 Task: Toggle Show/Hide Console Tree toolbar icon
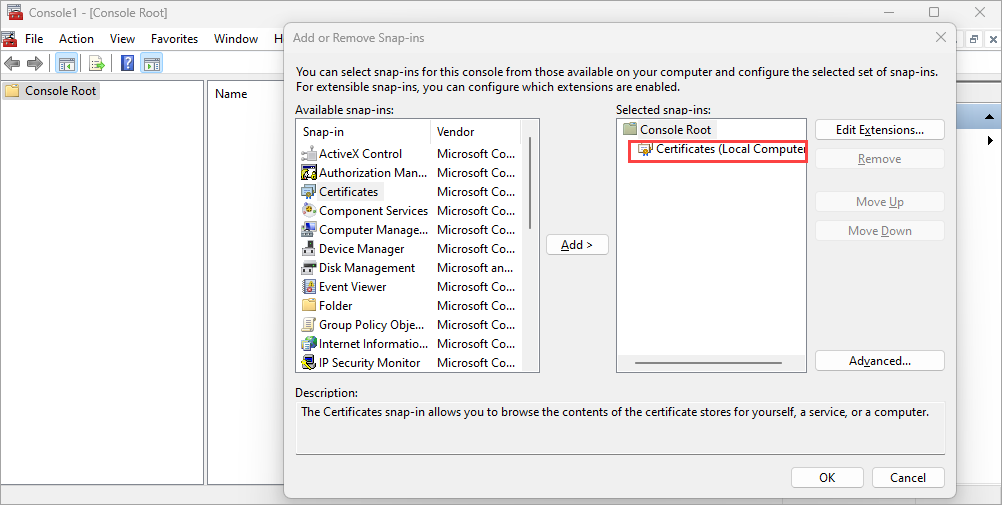tap(66, 63)
